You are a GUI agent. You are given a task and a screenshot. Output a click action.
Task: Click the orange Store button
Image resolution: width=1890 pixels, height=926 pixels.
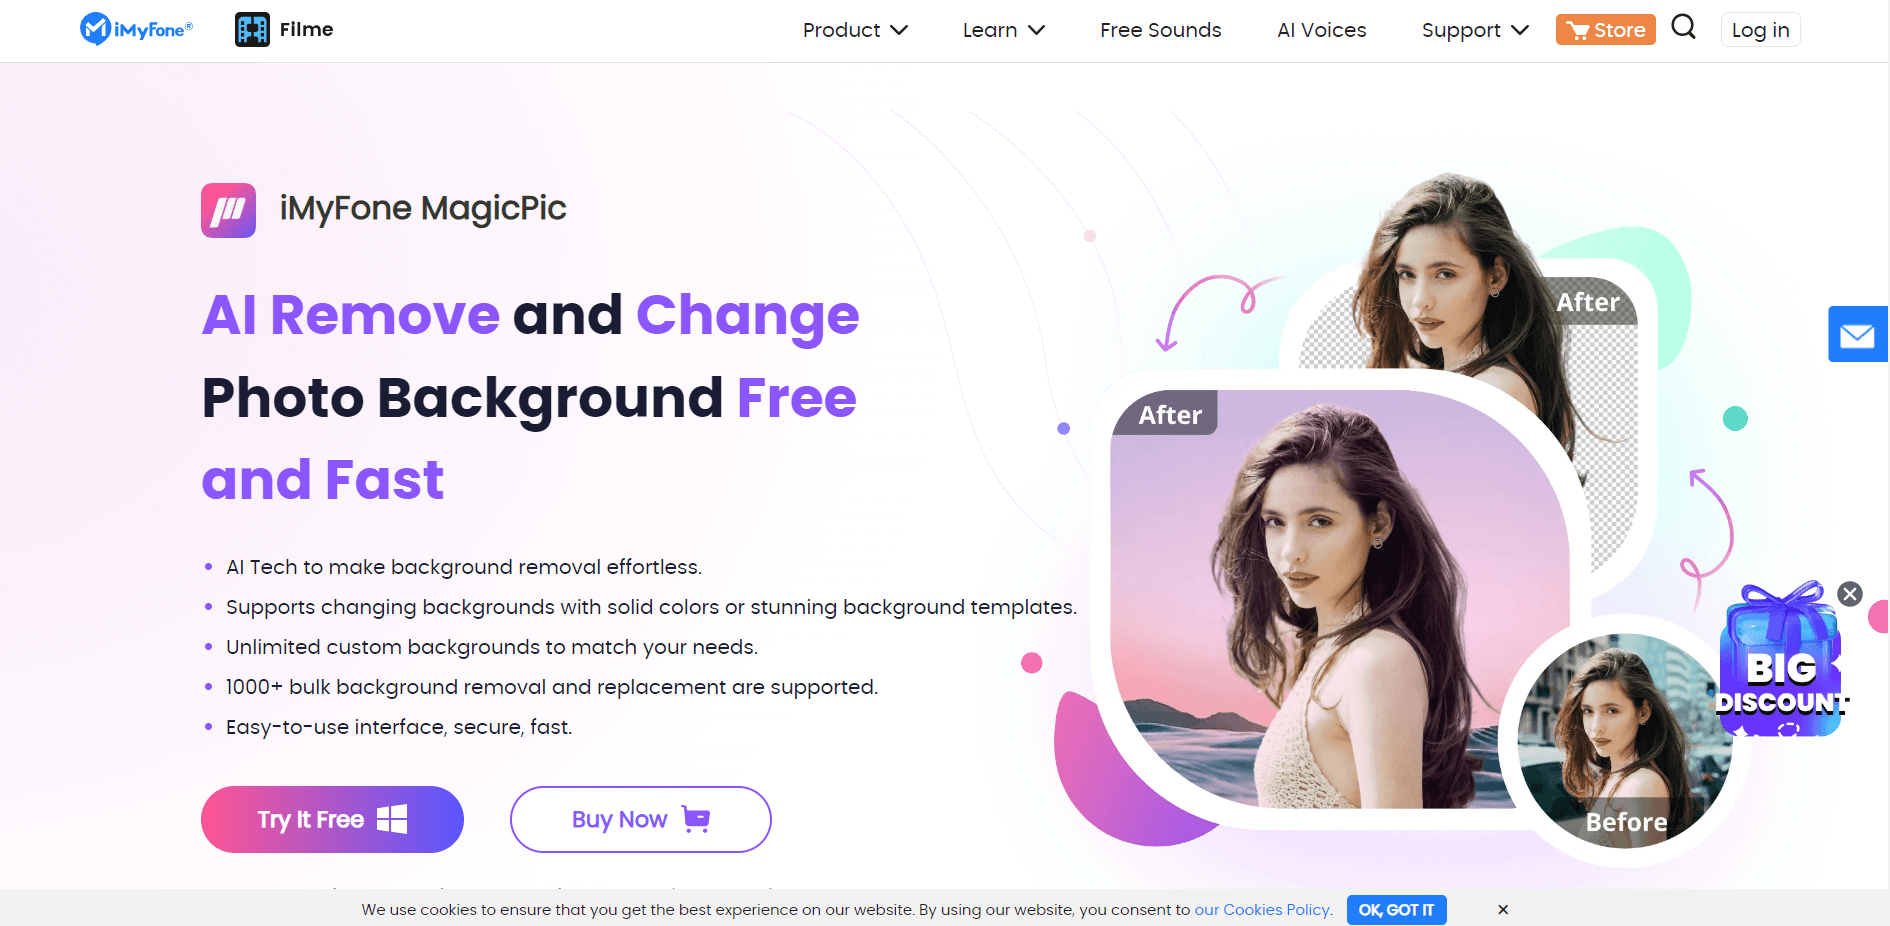pos(1606,30)
